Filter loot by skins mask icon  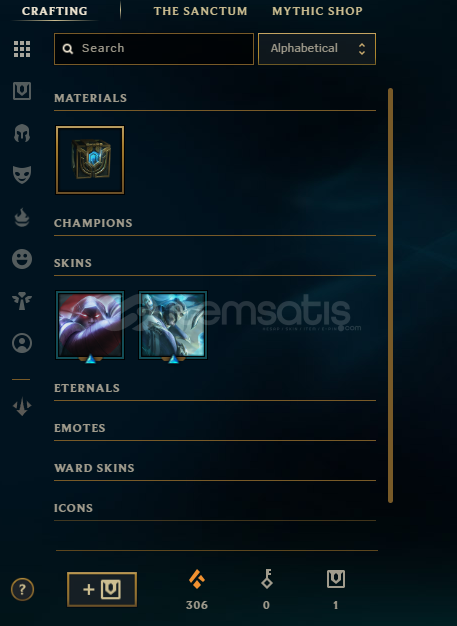click(x=22, y=175)
